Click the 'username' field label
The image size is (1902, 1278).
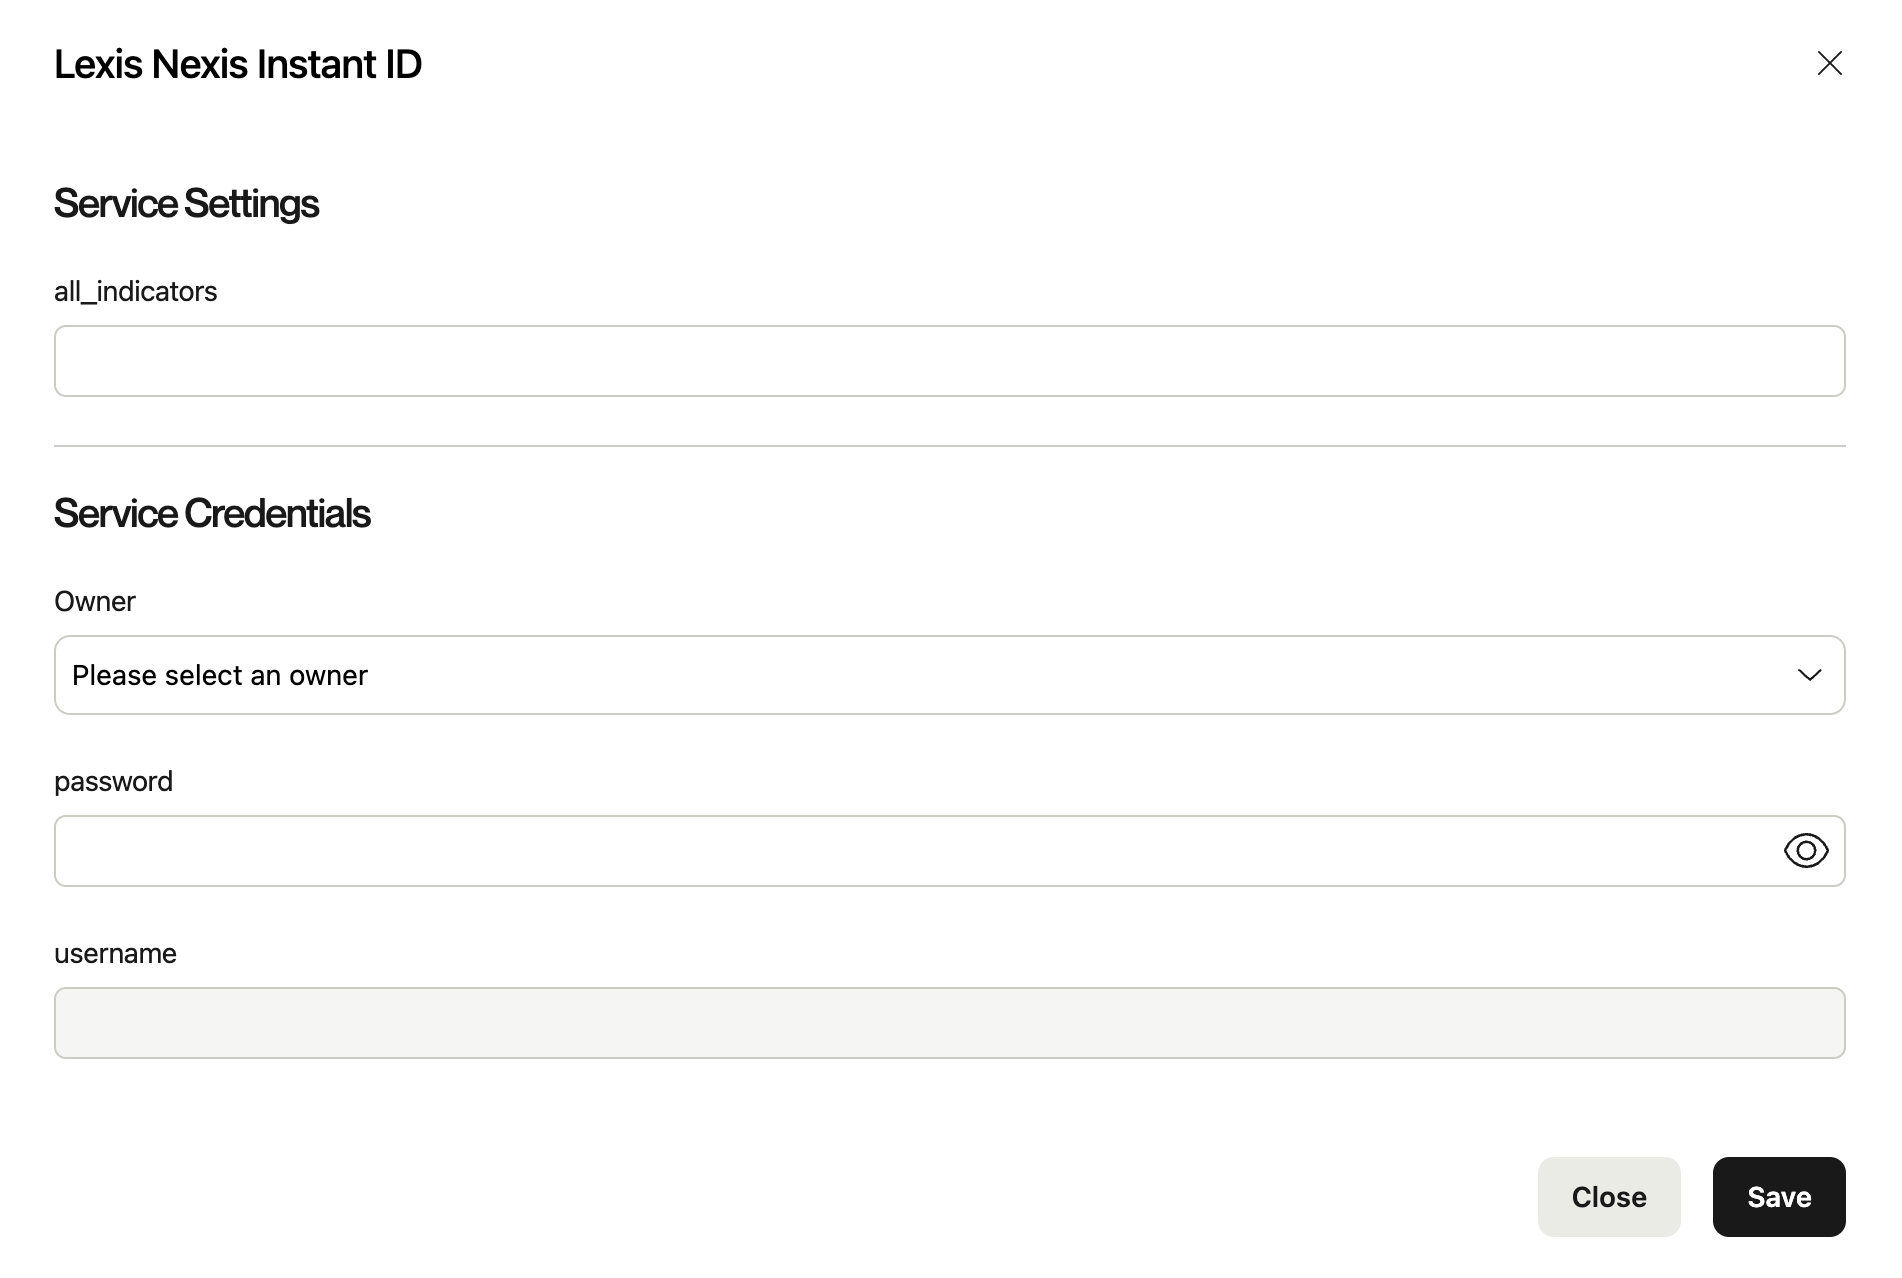pyautogui.click(x=115, y=953)
